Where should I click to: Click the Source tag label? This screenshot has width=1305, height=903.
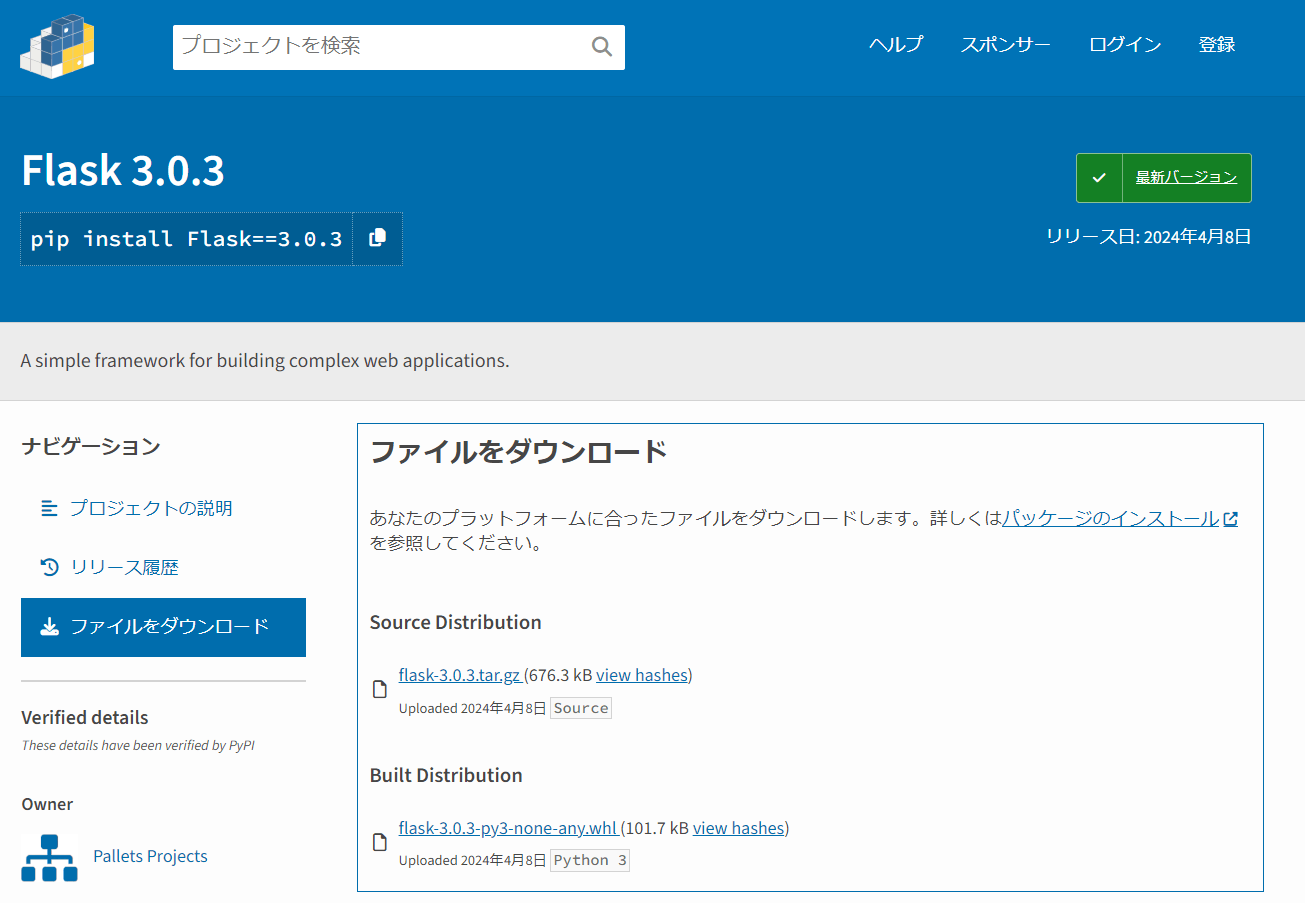click(x=581, y=708)
